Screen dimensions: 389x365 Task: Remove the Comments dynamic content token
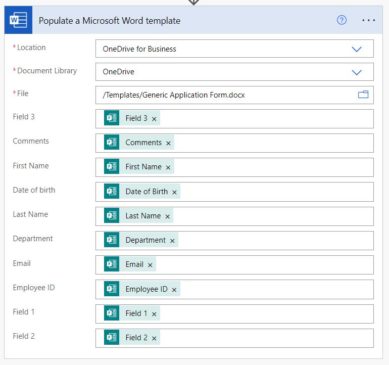pos(168,143)
